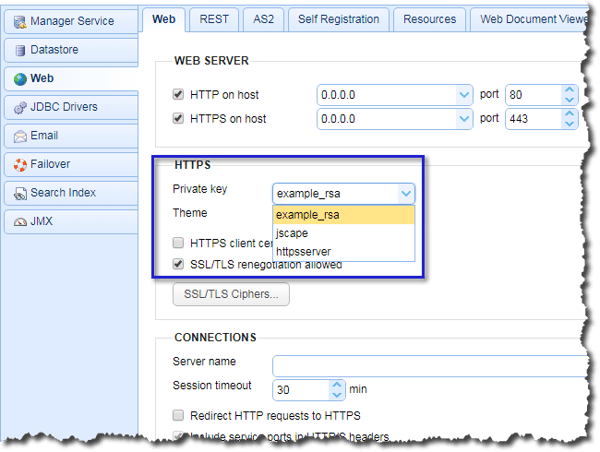The image size is (600, 452).
Task: Click the Datastore database icon
Action: (x=20, y=50)
